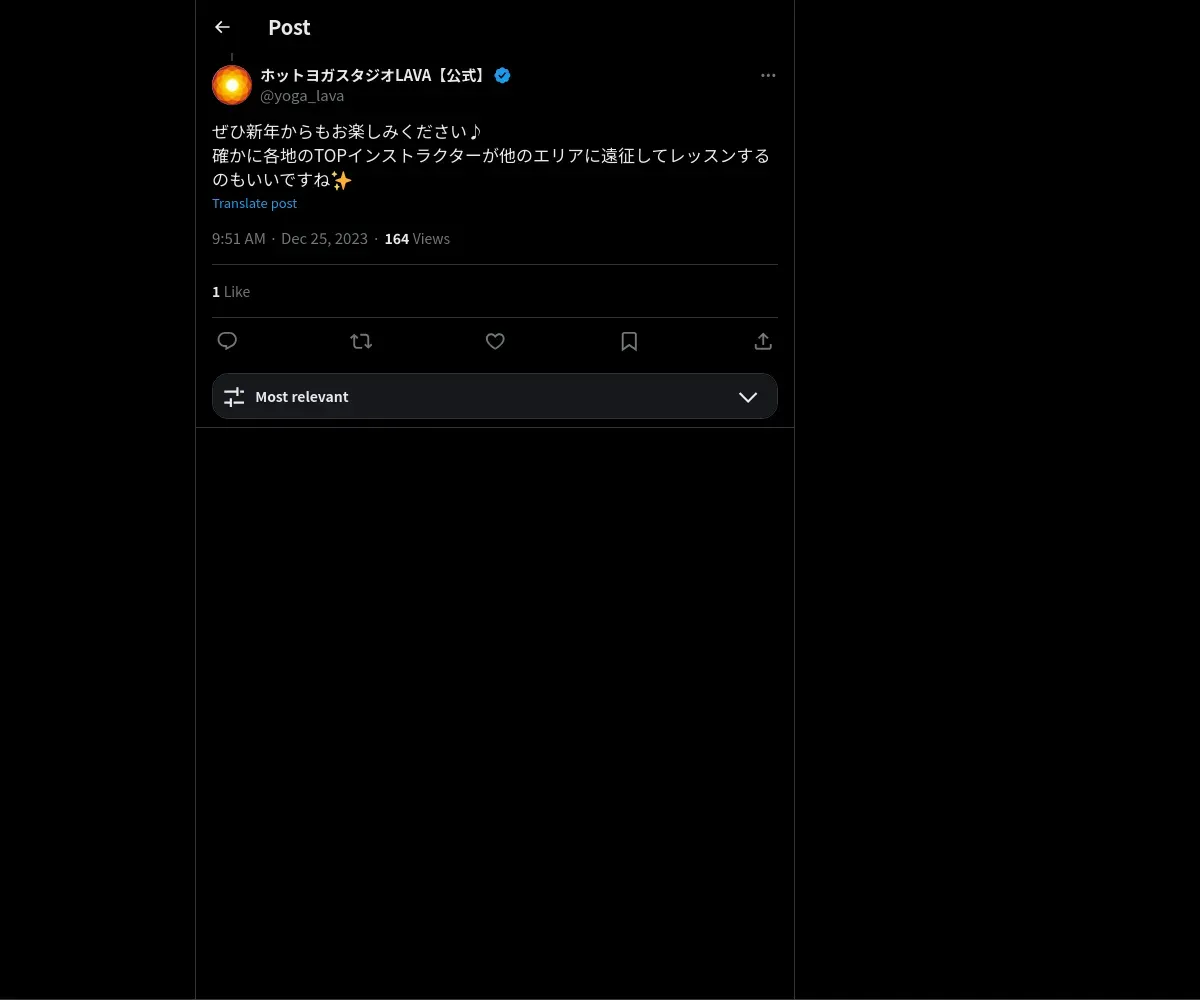1200x1000 pixels.
Task: Click the Post page heading
Action: (x=289, y=27)
